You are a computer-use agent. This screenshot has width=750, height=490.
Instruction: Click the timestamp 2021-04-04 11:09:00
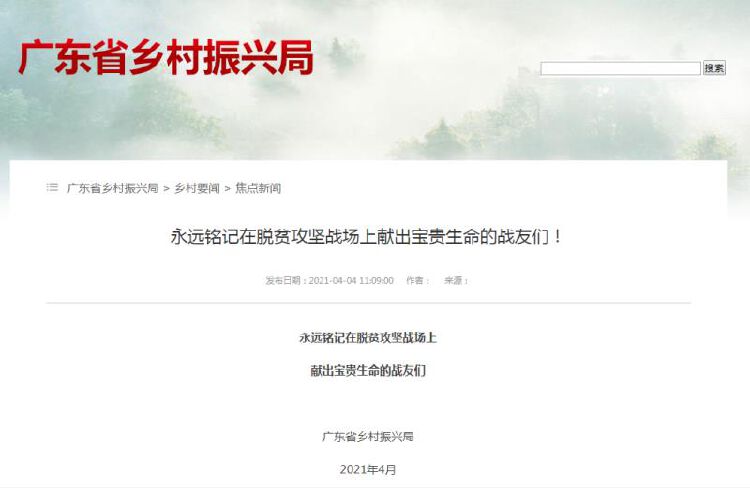click(351, 280)
